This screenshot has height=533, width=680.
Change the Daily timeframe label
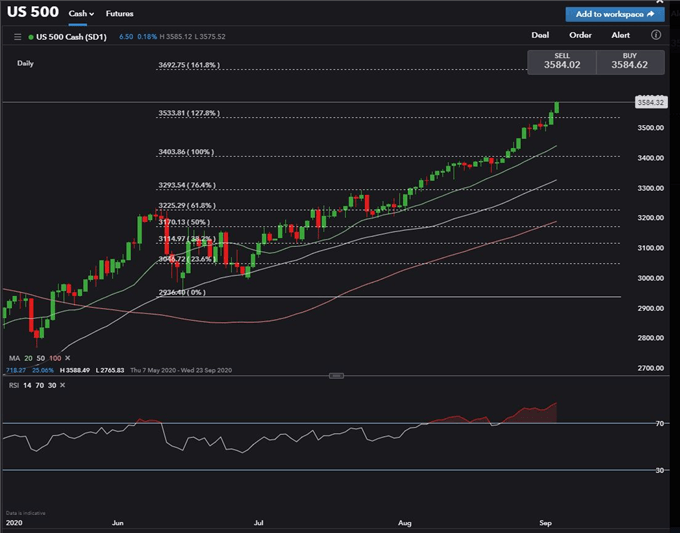pos(25,63)
